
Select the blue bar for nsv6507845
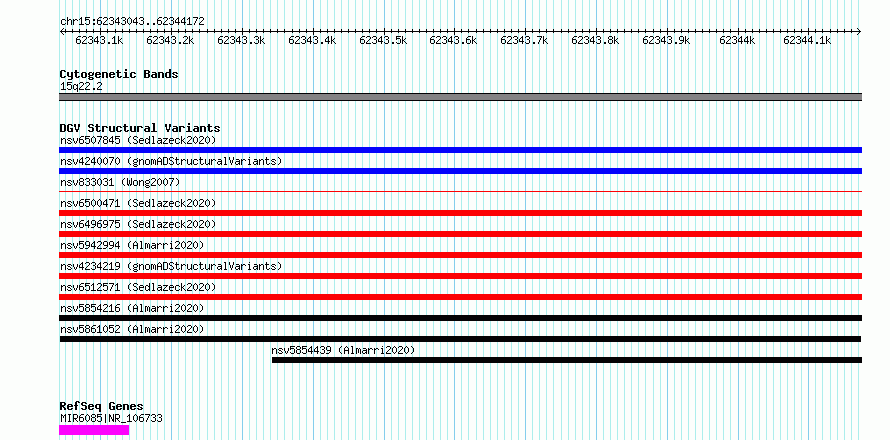tap(460, 150)
